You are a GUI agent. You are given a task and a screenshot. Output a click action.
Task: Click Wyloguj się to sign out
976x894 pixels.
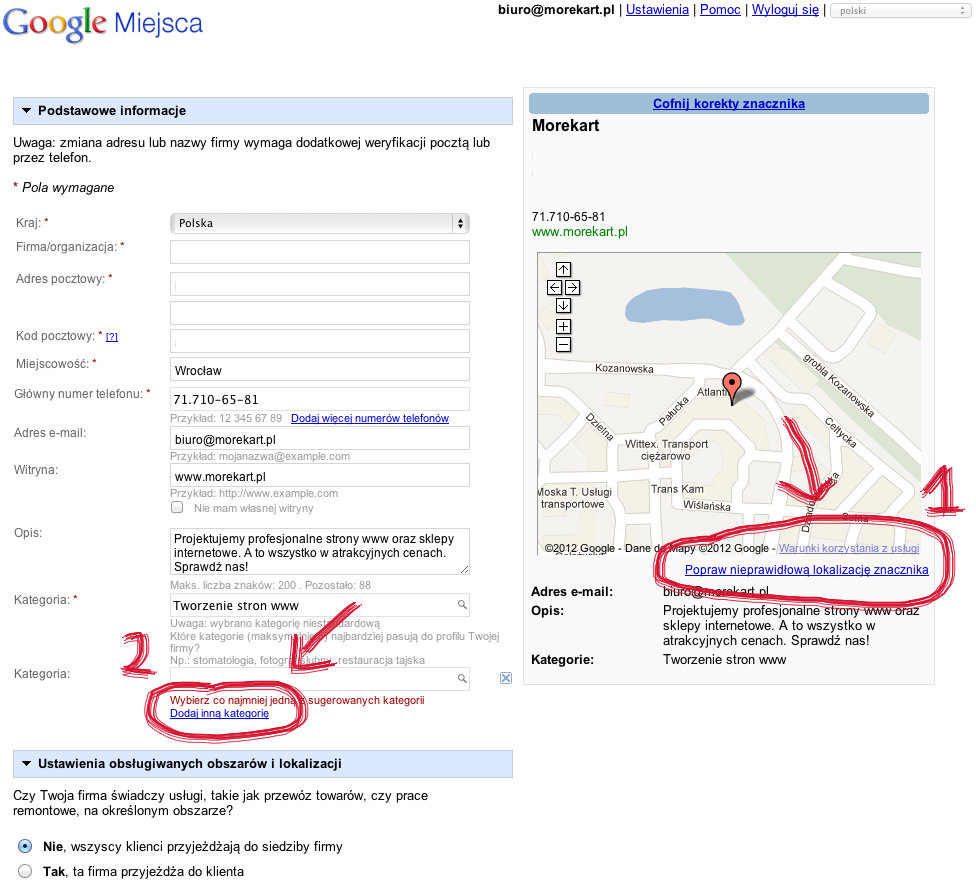point(786,9)
